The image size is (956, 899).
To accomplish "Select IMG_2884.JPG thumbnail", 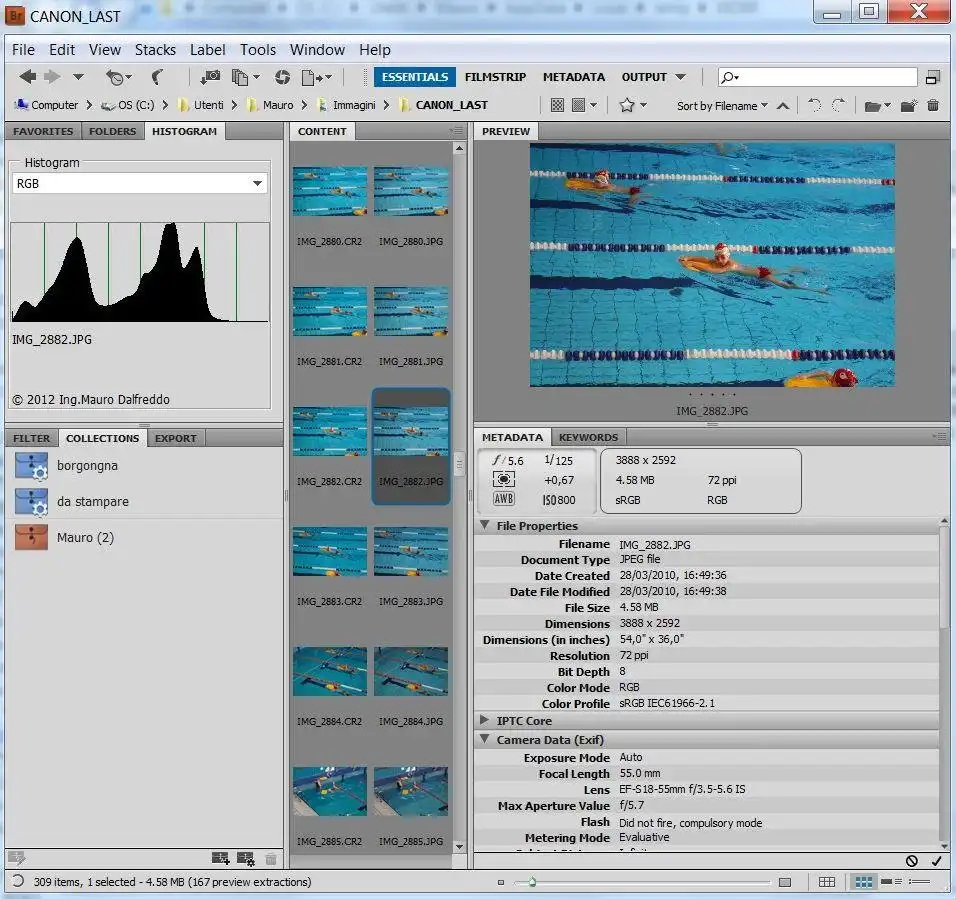I will click(x=411, y=671).
